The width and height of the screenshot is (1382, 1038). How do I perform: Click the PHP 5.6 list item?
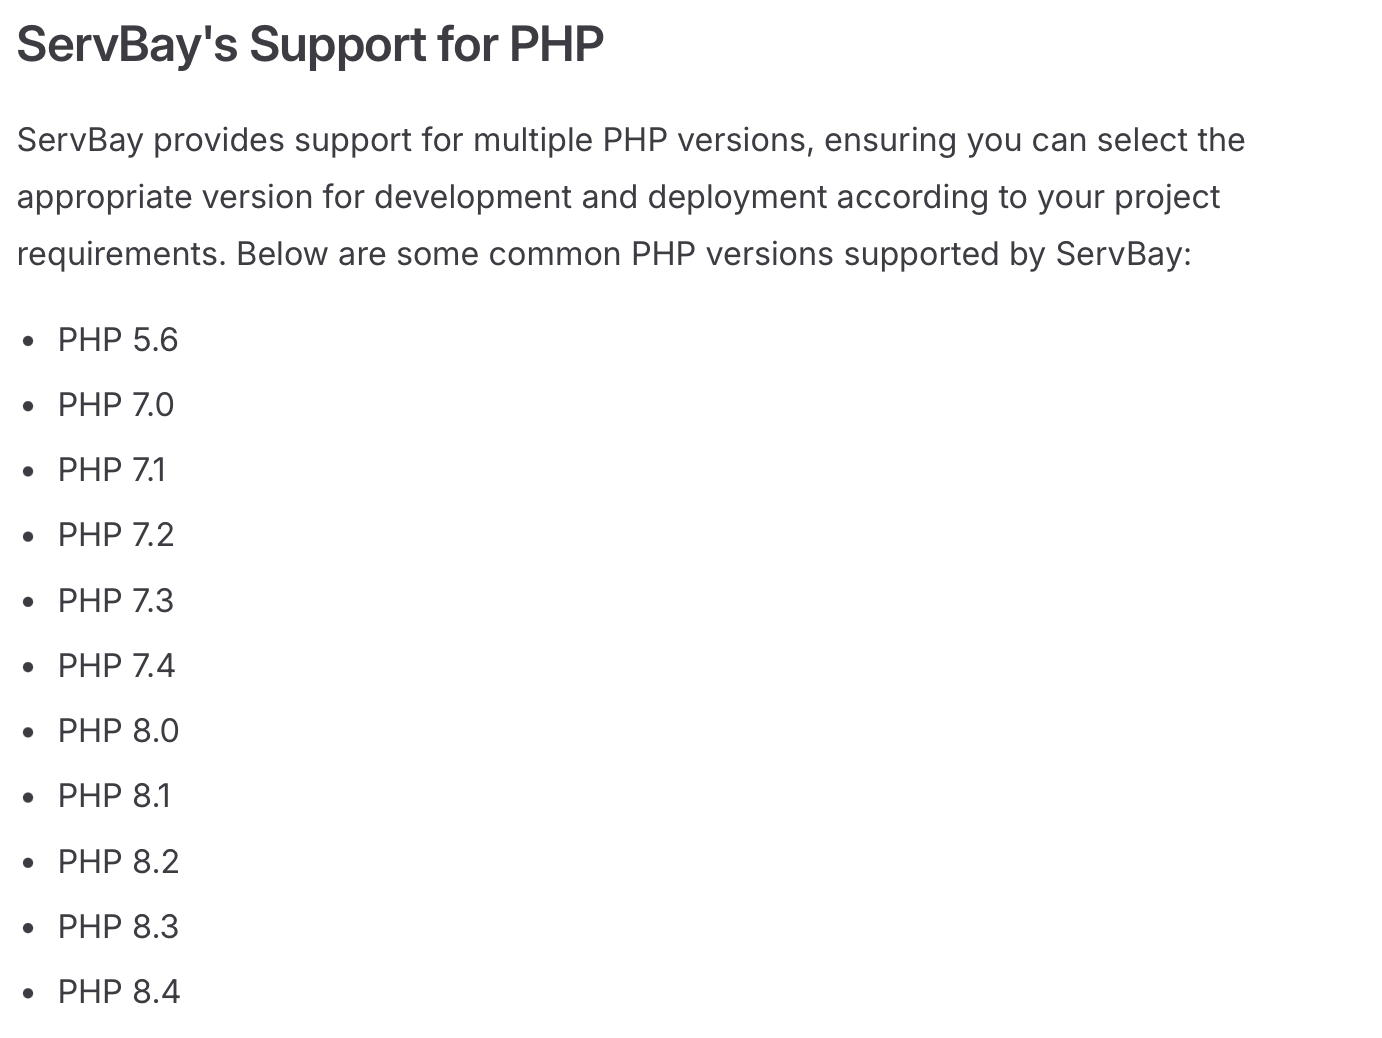(117, 340)
